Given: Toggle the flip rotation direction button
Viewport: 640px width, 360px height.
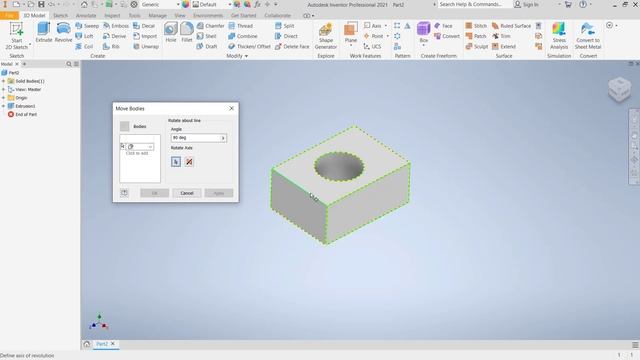Looking at the screenshot, I should (189, 162).
